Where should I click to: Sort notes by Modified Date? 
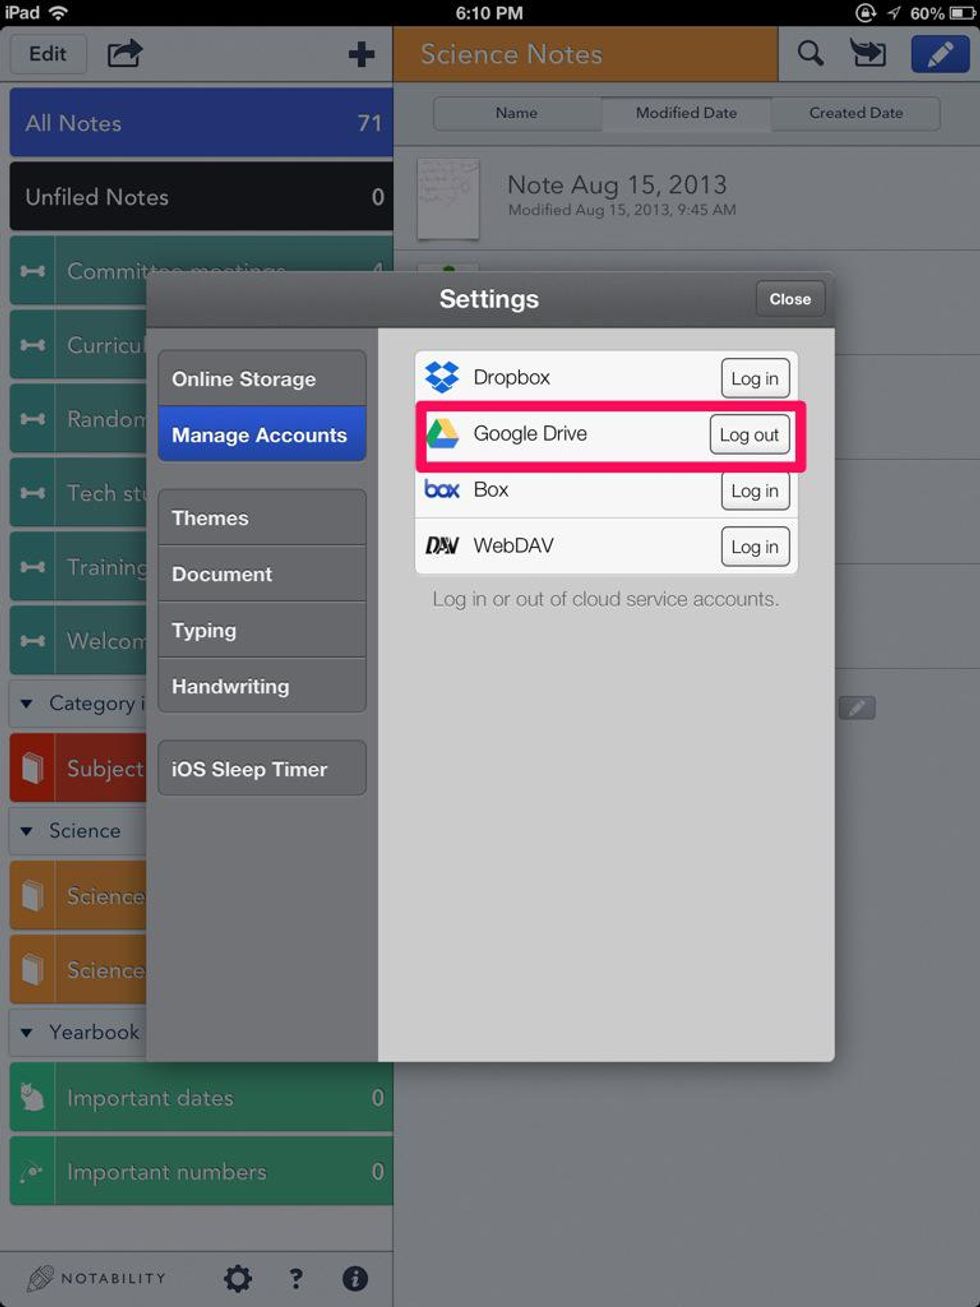pos(686,113)
